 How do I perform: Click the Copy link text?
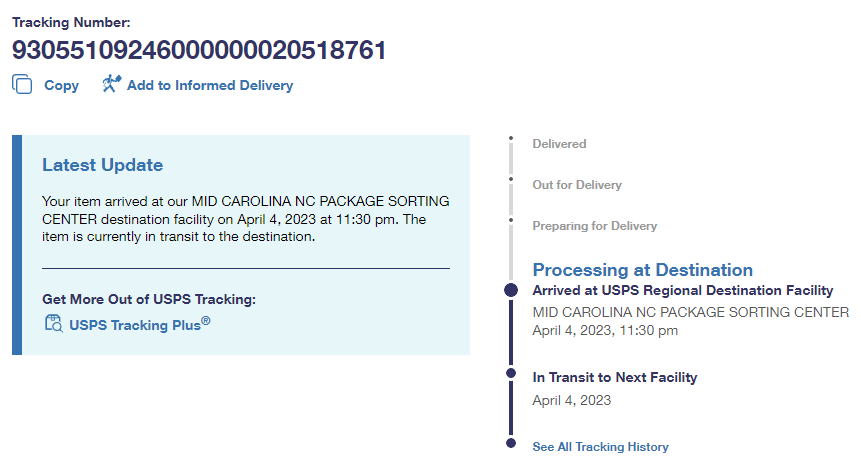(61, 86)
